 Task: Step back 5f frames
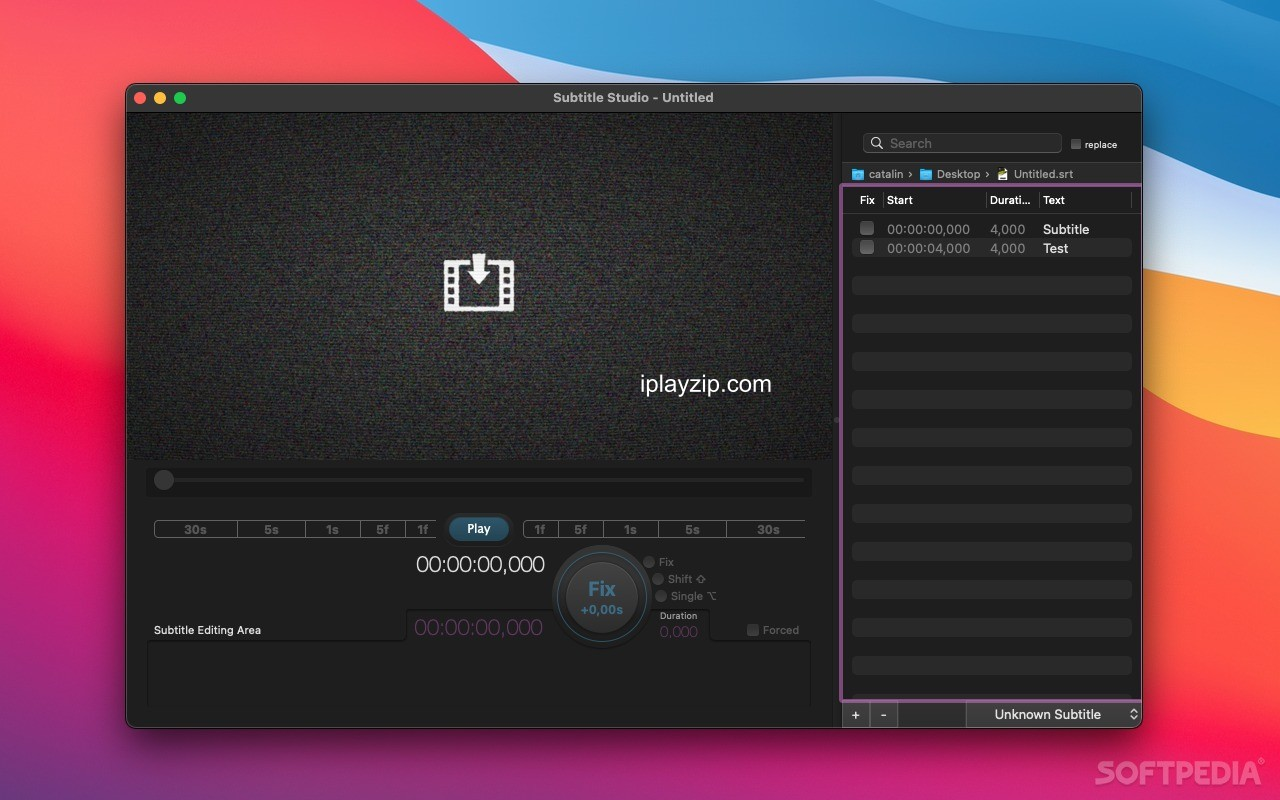[x=383, y=530]
